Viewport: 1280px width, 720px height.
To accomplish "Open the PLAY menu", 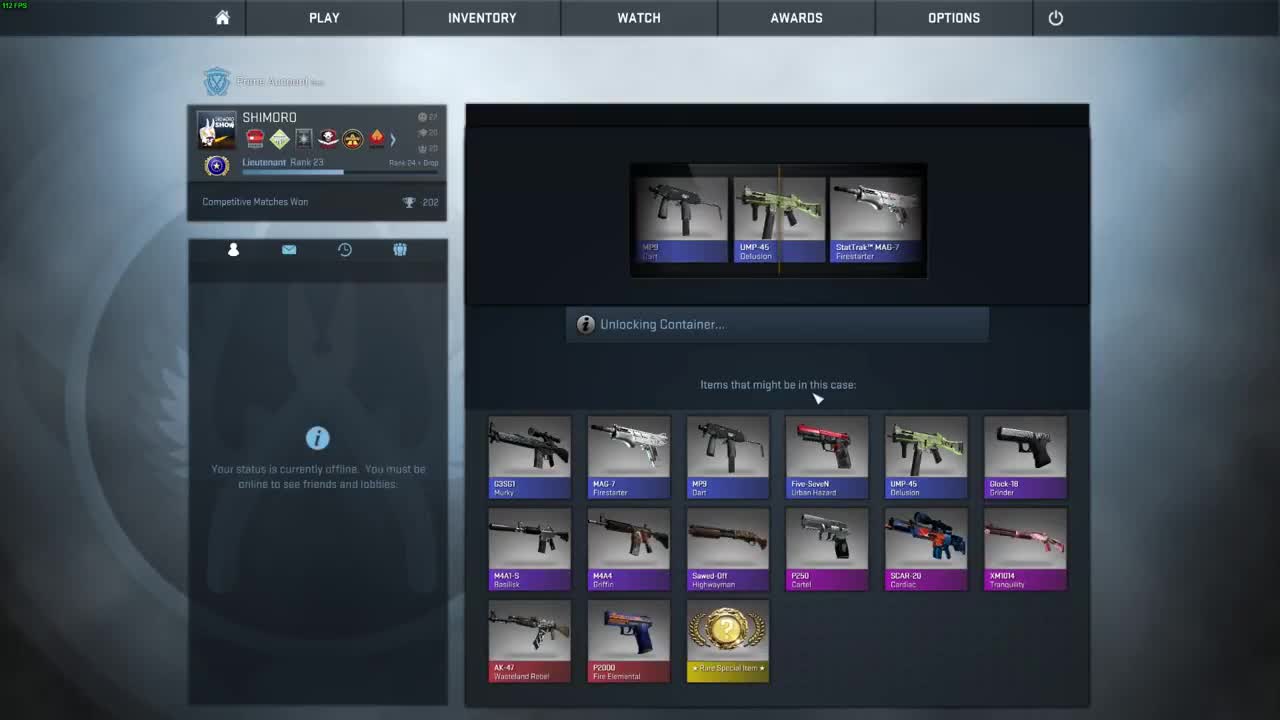I will (x=324, y=18).
